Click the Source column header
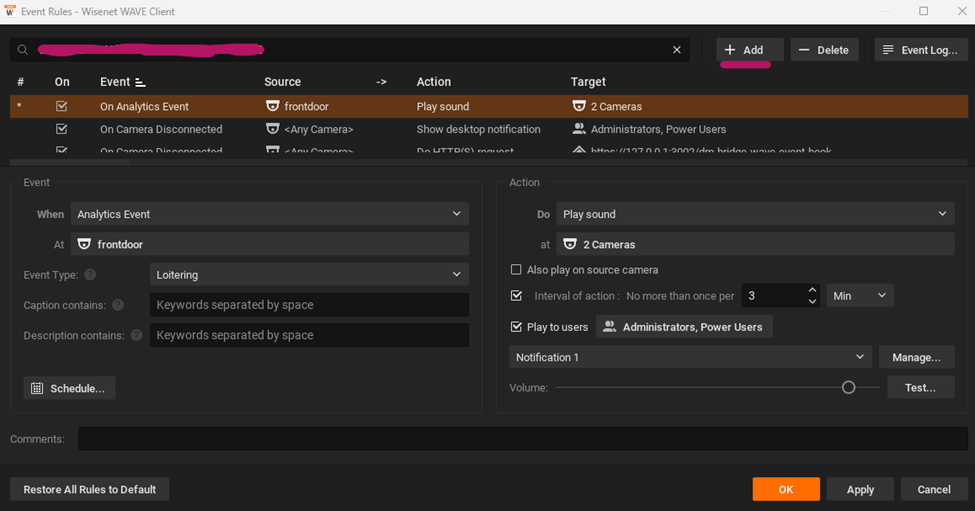Image resolution: width=975 pixels, height=511 pixels. tap(282, 82)
